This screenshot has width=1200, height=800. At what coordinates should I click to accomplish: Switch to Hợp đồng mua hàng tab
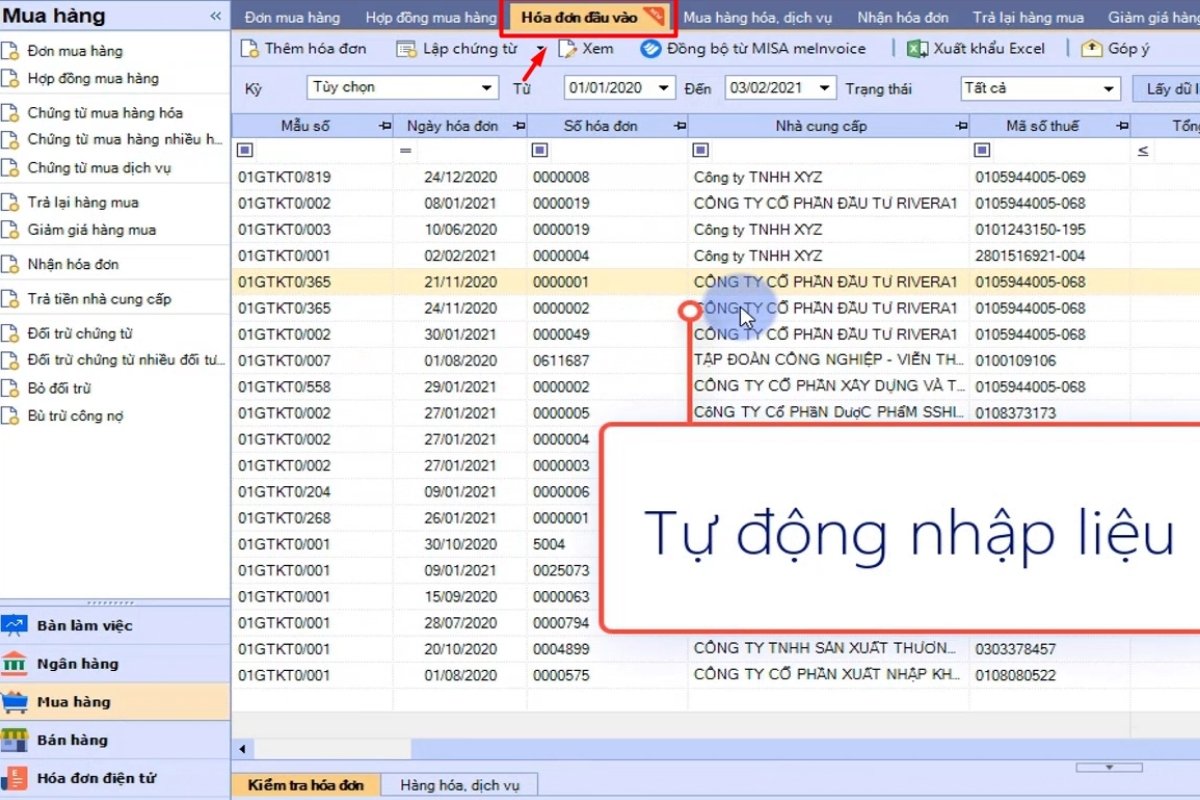tap(430, 17)
